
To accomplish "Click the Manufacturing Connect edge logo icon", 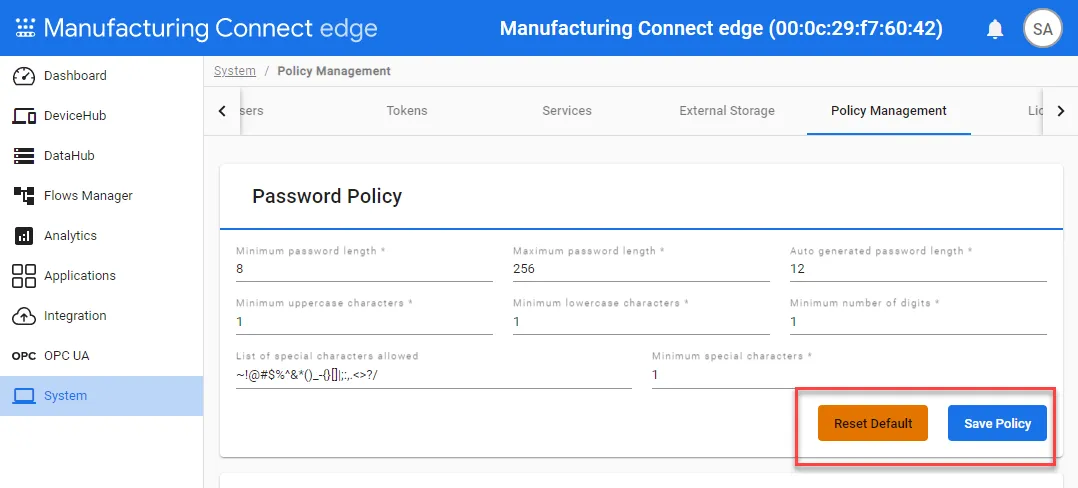I will point(25,28).
